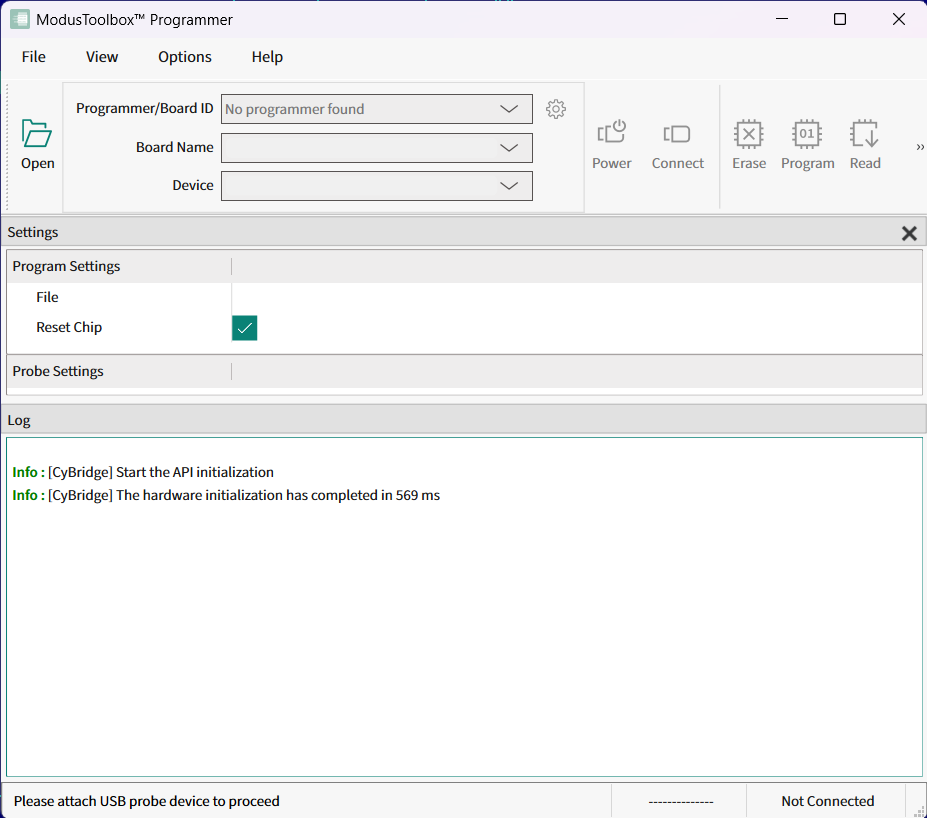The width and height of the screenshot is (927, 818).
Task: Close the Settings panel
Action: (x=909, y=233)
